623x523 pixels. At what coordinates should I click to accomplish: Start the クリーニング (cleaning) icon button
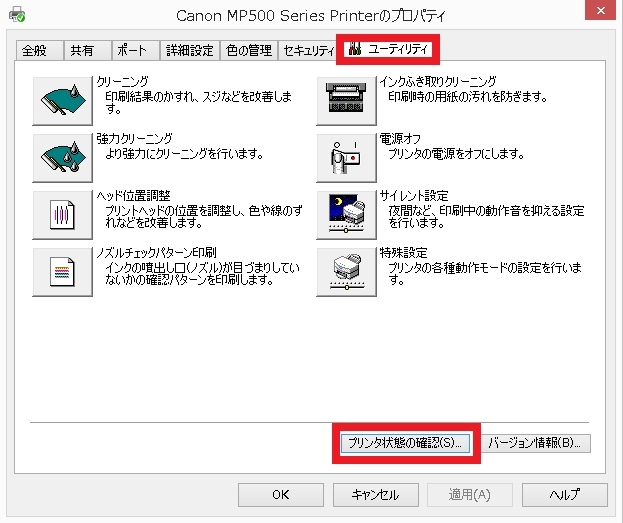[62, 101]
